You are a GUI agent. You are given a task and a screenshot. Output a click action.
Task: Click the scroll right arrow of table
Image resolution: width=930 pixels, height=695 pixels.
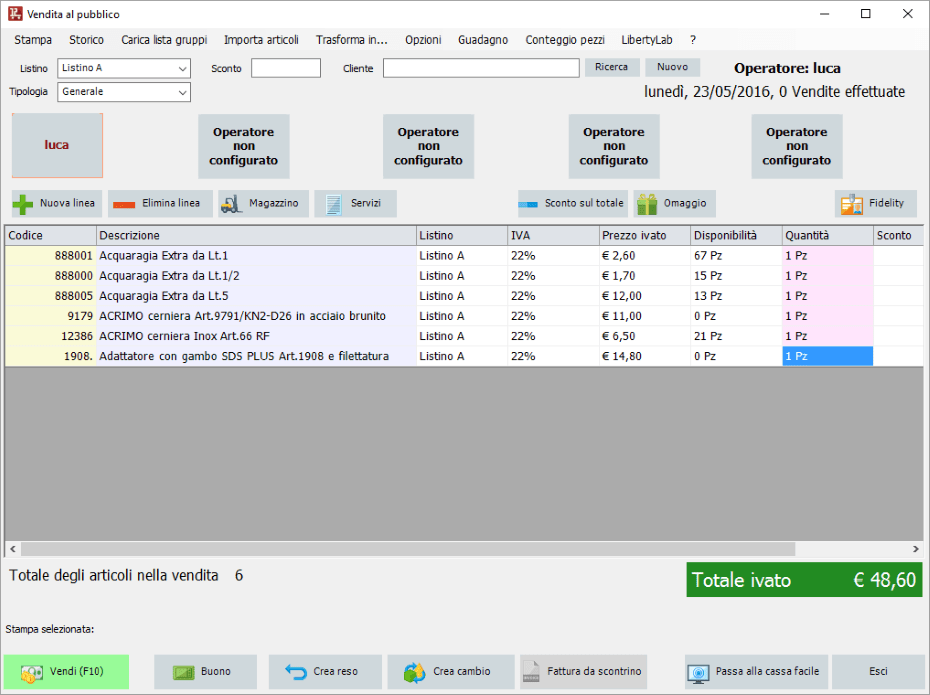click(x=916, y=549)
